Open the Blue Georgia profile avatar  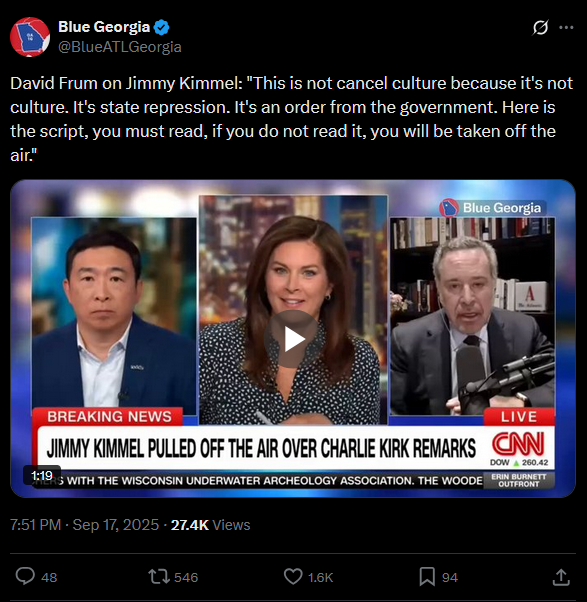pos(30,37)
